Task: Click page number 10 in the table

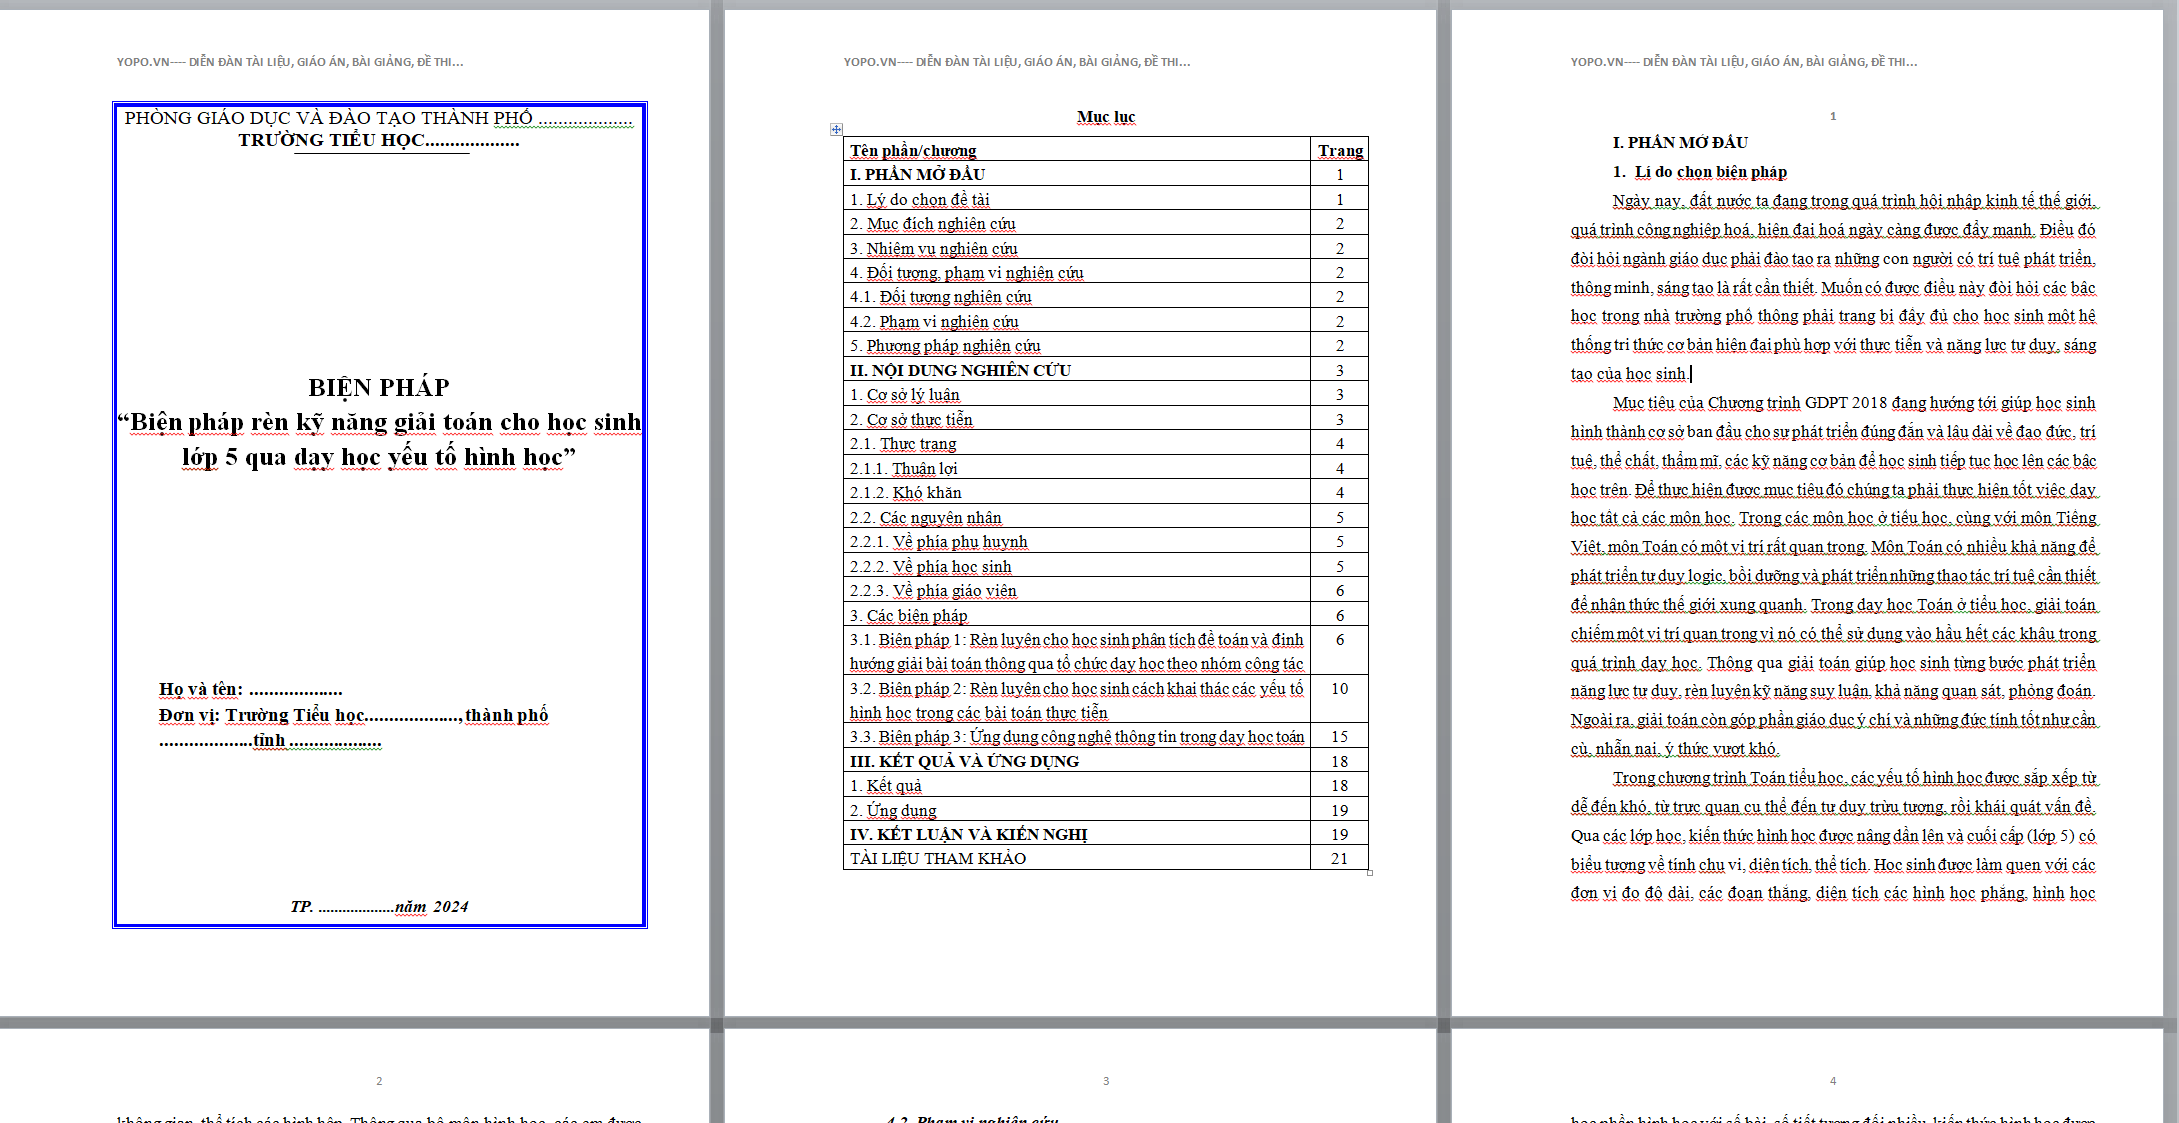Action: click(1339, 688)
